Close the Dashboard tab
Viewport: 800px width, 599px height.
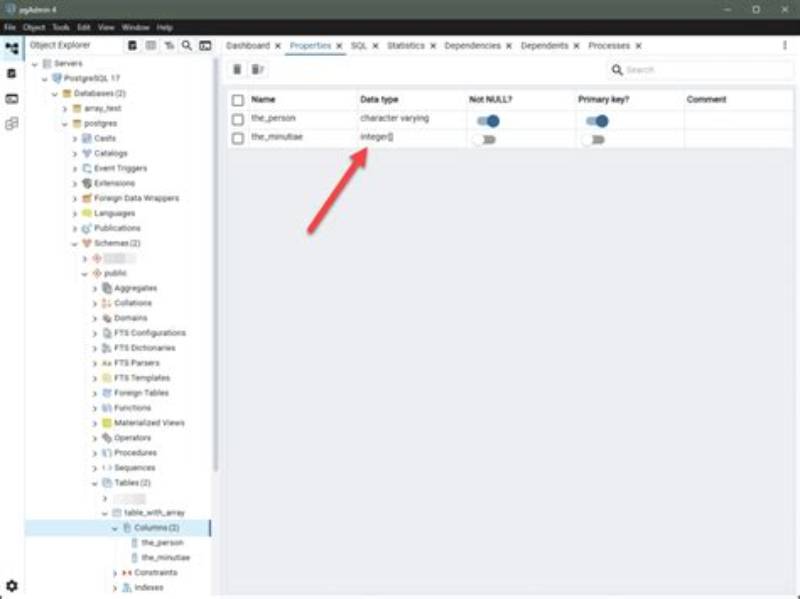278,46
